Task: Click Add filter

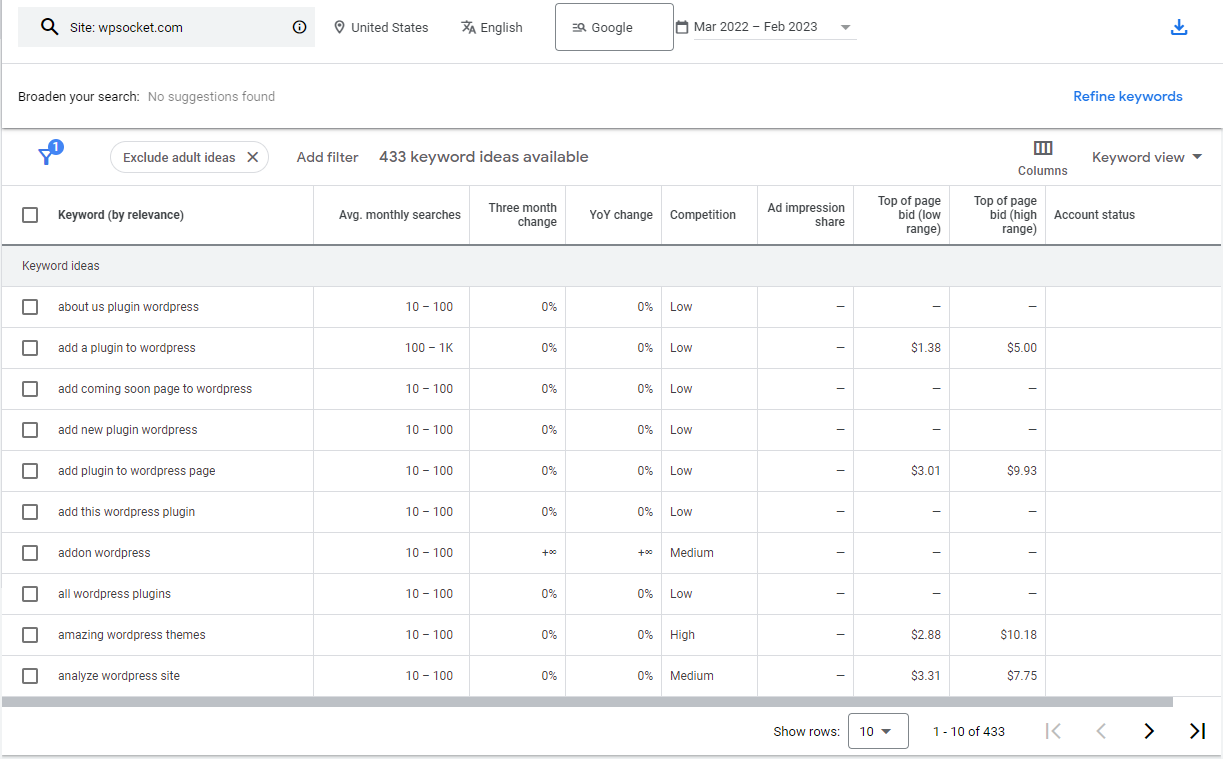Action: [x=327, y=157]
